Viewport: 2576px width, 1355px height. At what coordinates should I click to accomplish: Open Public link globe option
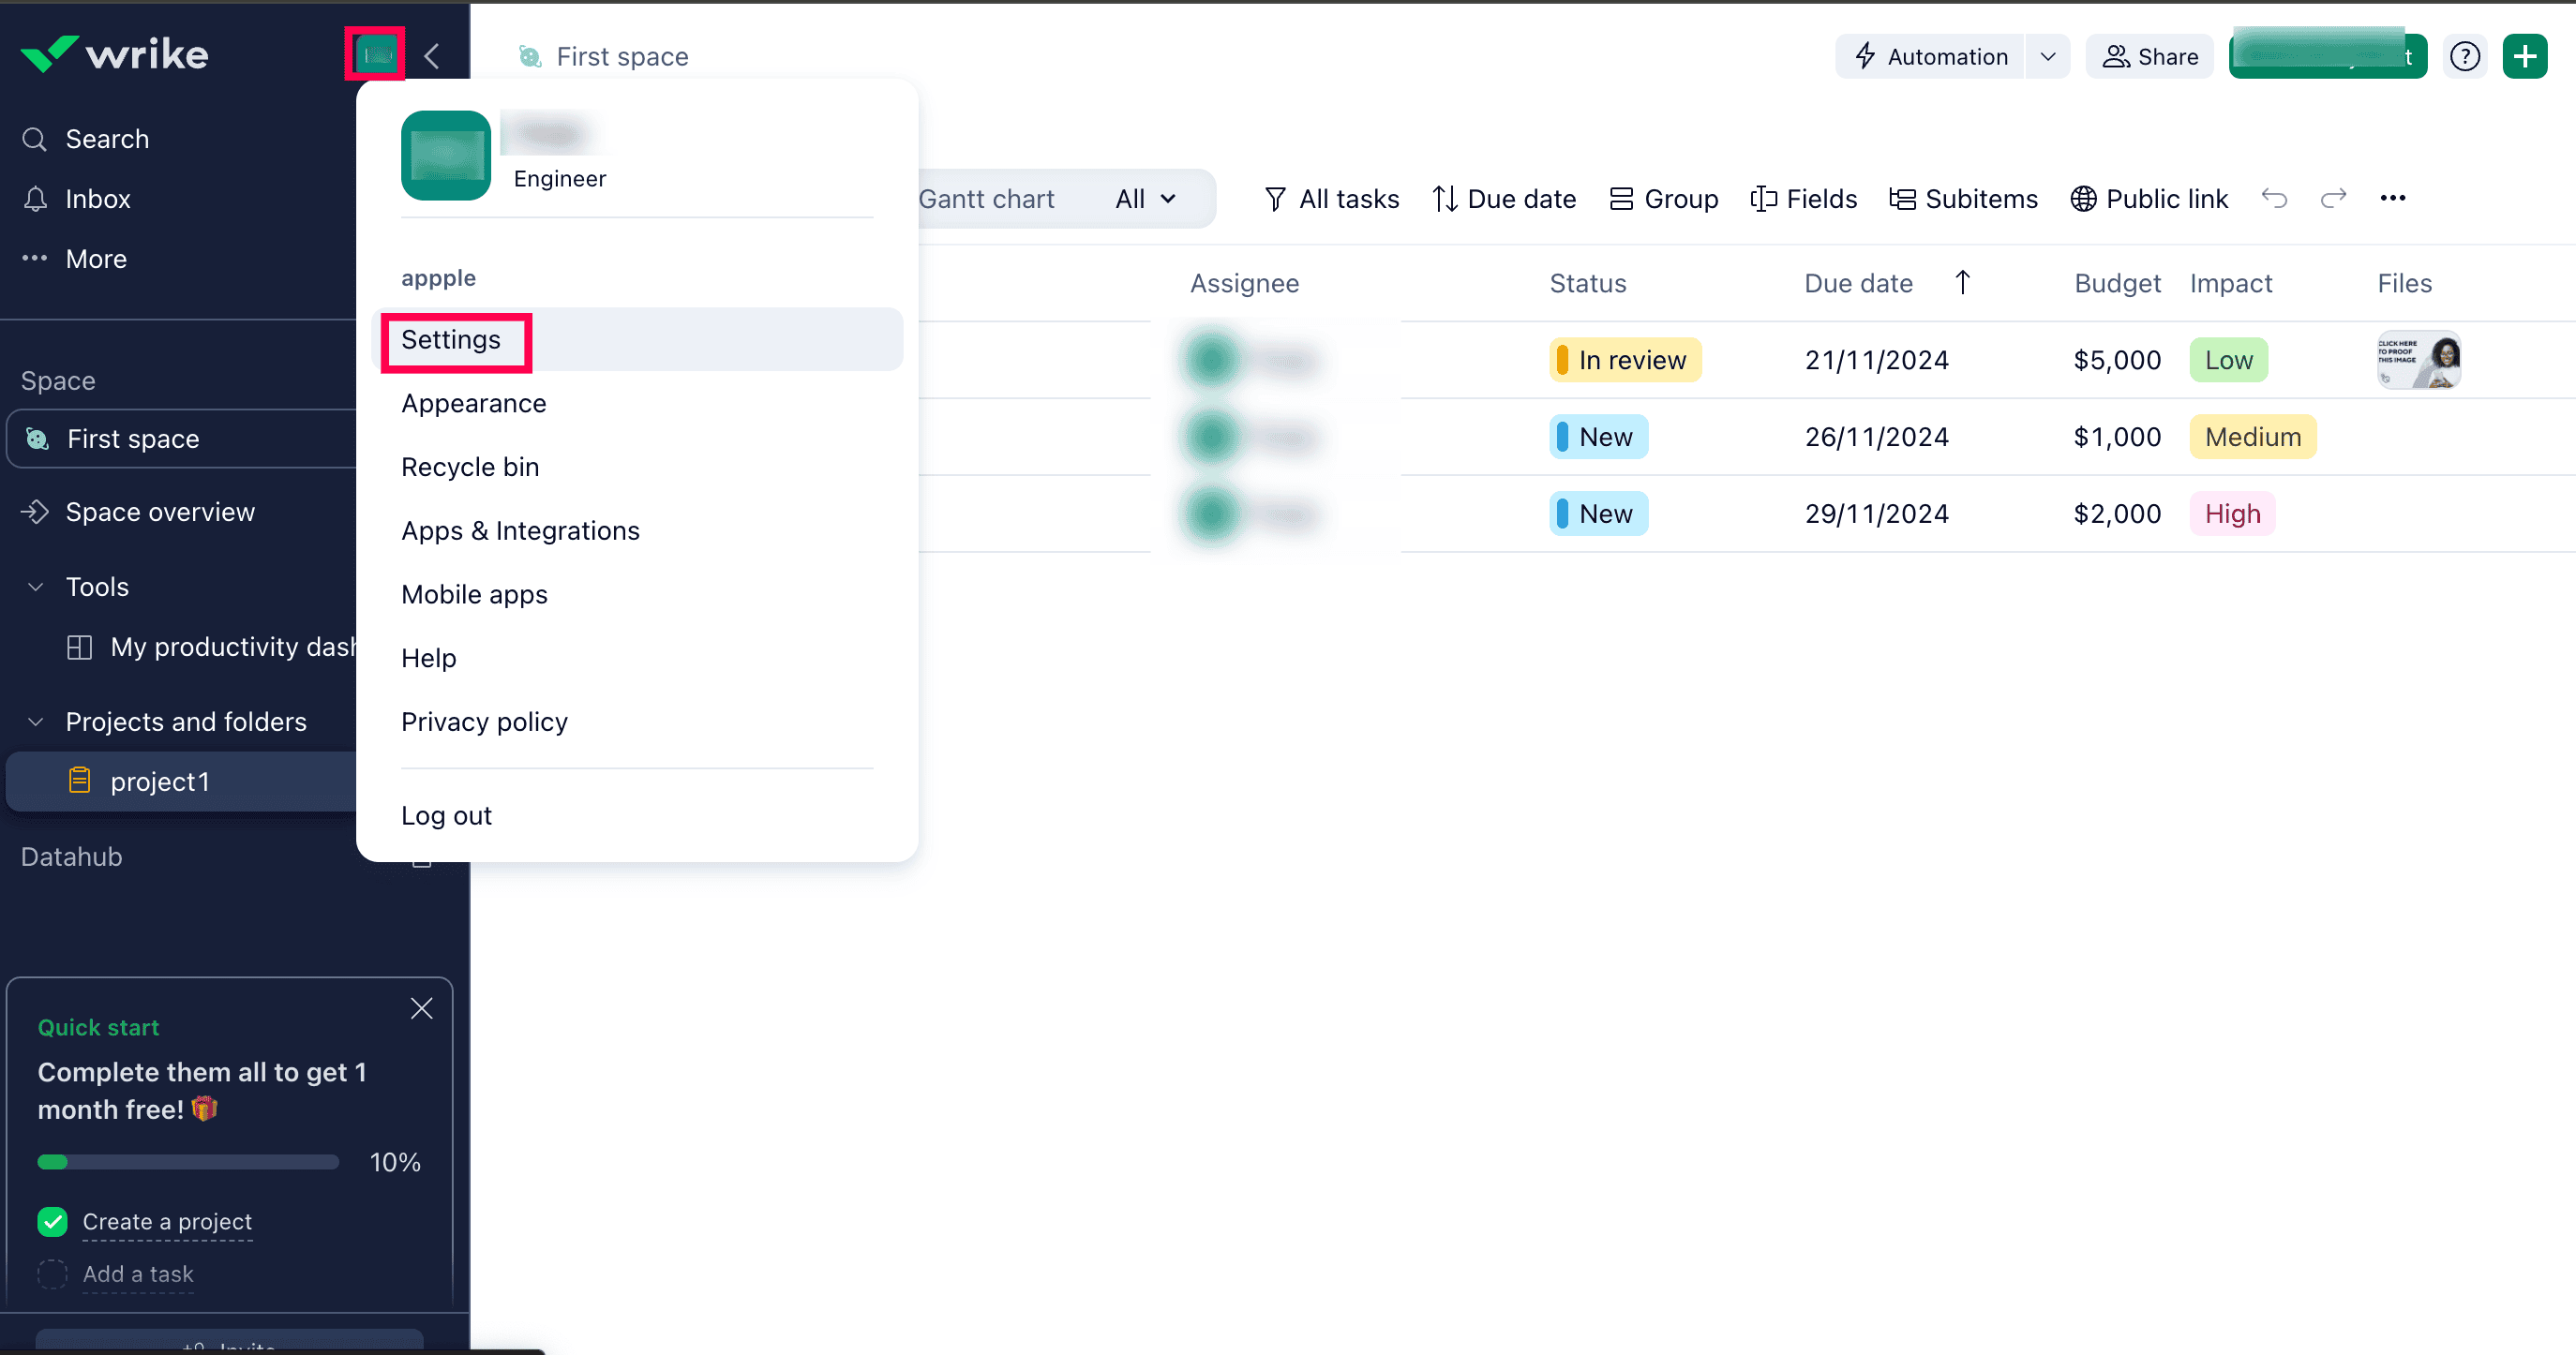(x=2149, y=199)
